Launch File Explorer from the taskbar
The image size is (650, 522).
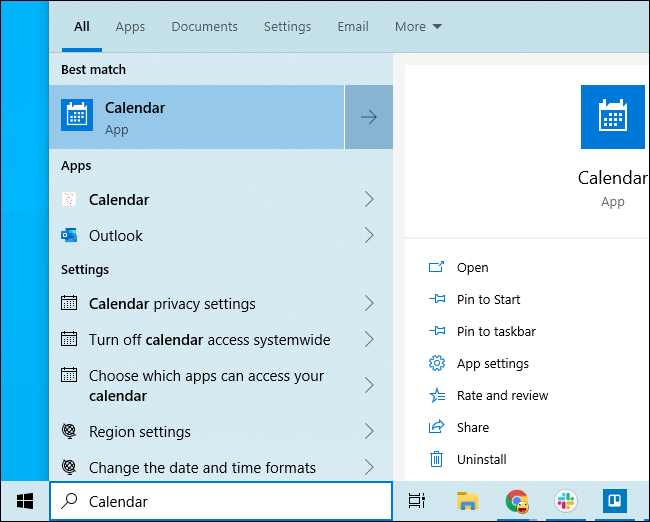click(467, 501)
